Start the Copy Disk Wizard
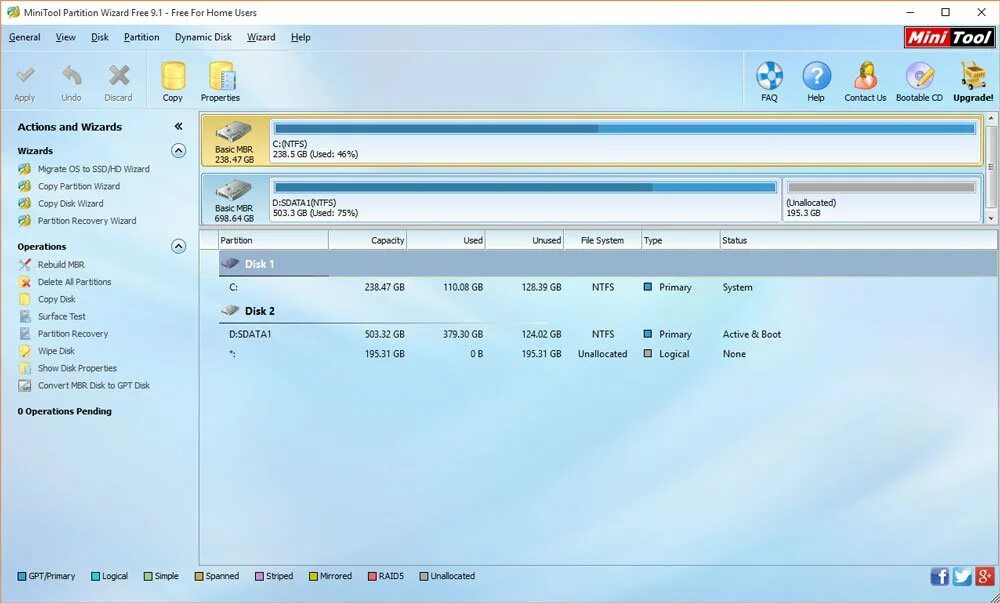Screen dimensions: 1000x603 pos(70,203)
